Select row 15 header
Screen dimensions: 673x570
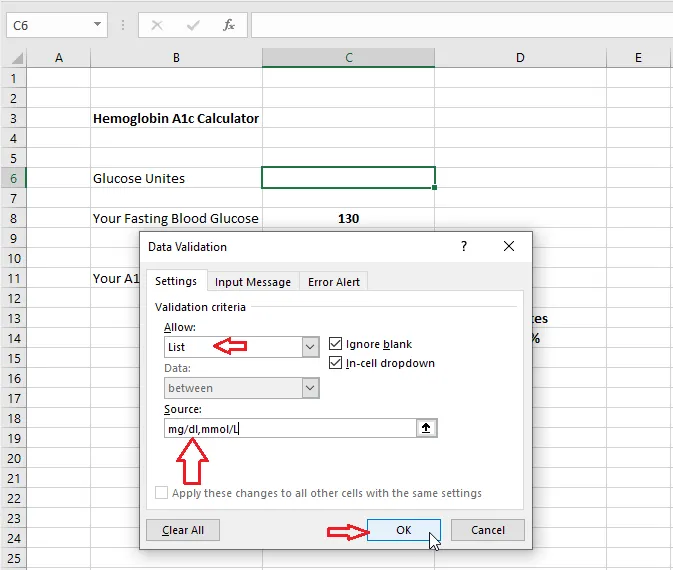(x=13, y=358)
